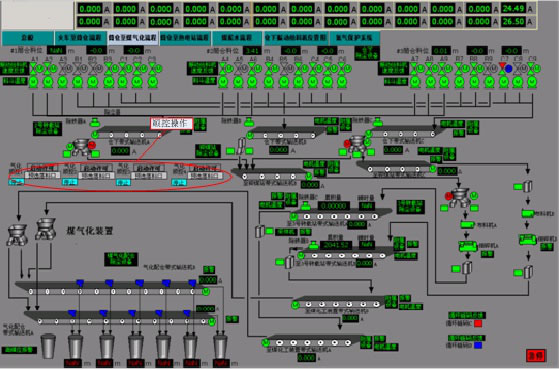This screenshot has height=370, width=559.
Task: Click the blue motor indicator beside C7 valve
Action: click(509, 68)
